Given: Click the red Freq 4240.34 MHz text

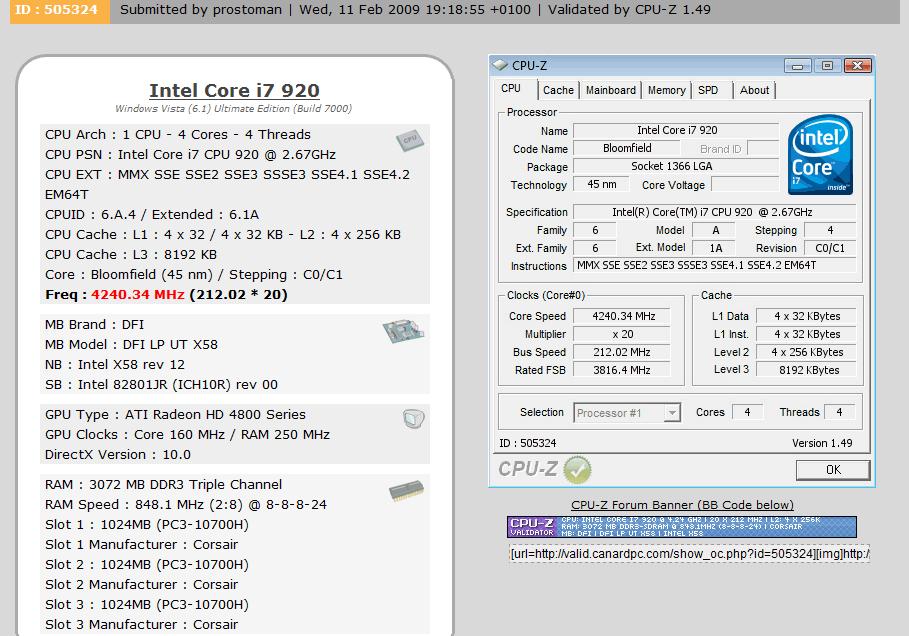Looking at the screenshot, I should tap(138, 295).
